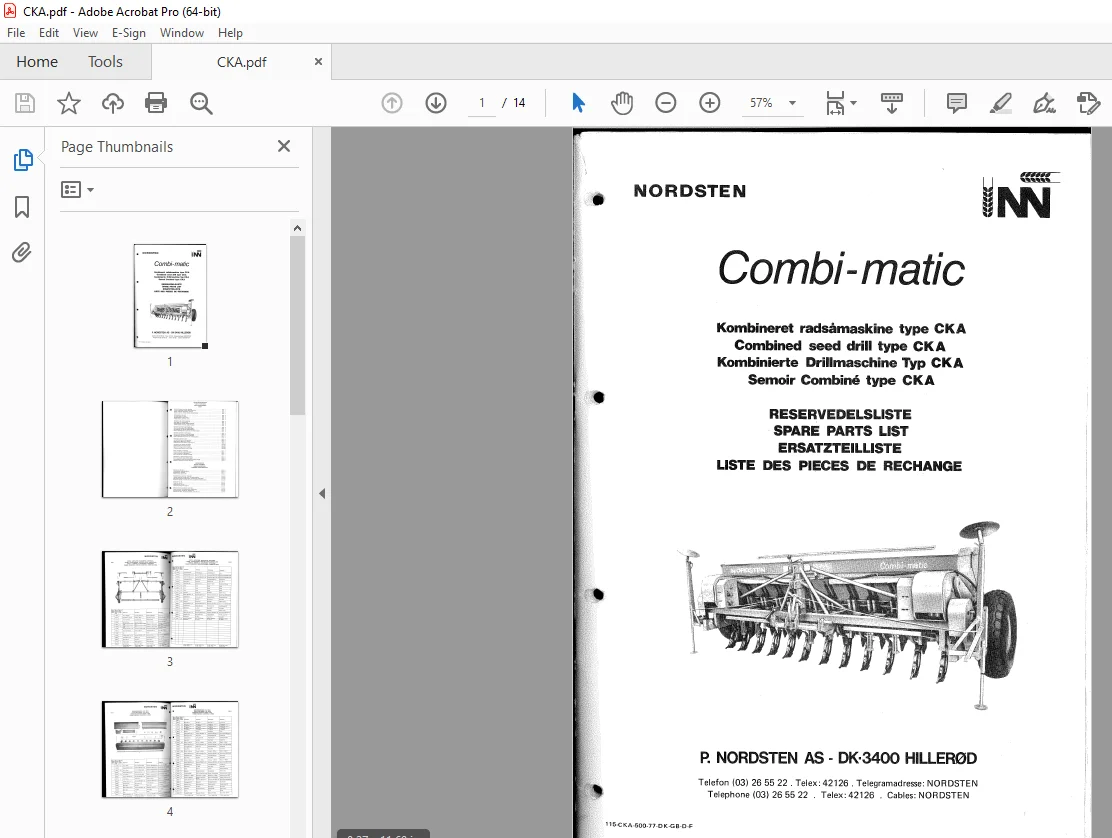Open the thumbnails options dropdown
Screen dimensions: 1112x838
pos(77,189)
